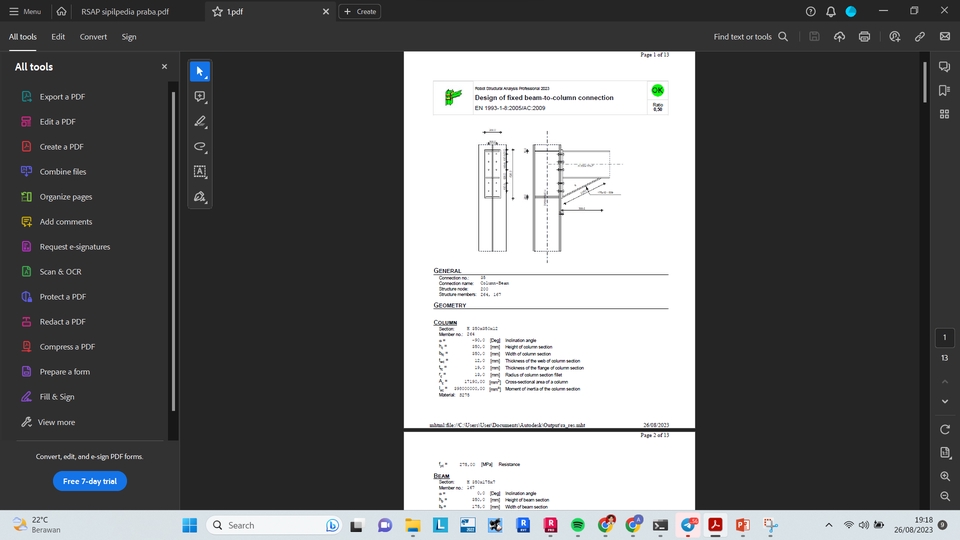Screen dimensions: 960x540
Task: Open page display settings icon
Action: 945,452
